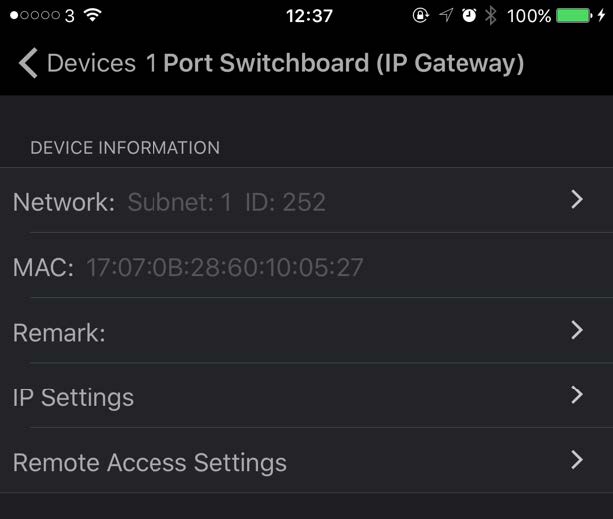Image resolution: width=613 pixels, height=519 pixels.
Task: Tap the rotation lock status icon
Action: tap(421, 16)
